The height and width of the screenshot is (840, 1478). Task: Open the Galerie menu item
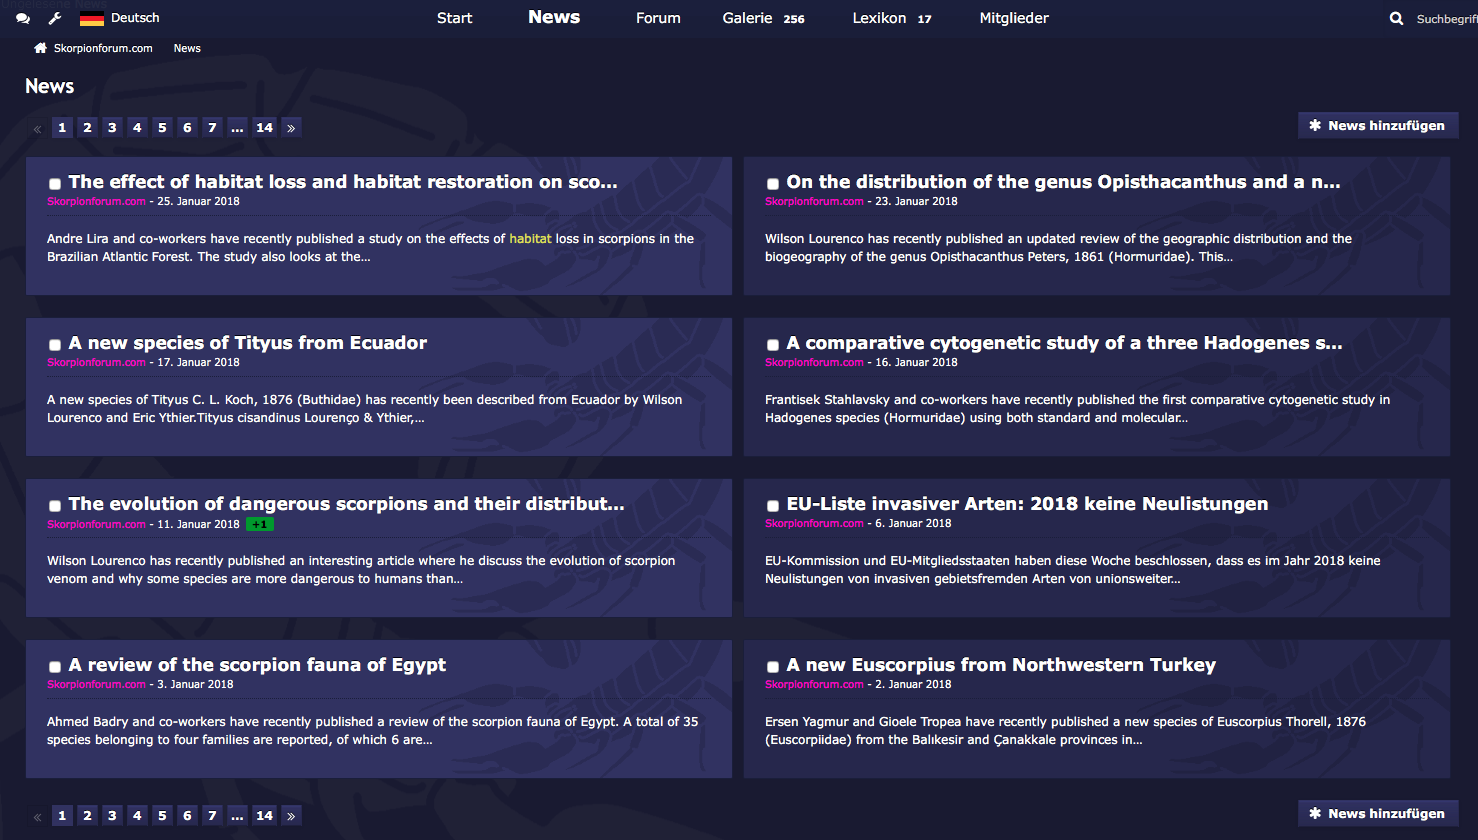pos(748,18)
